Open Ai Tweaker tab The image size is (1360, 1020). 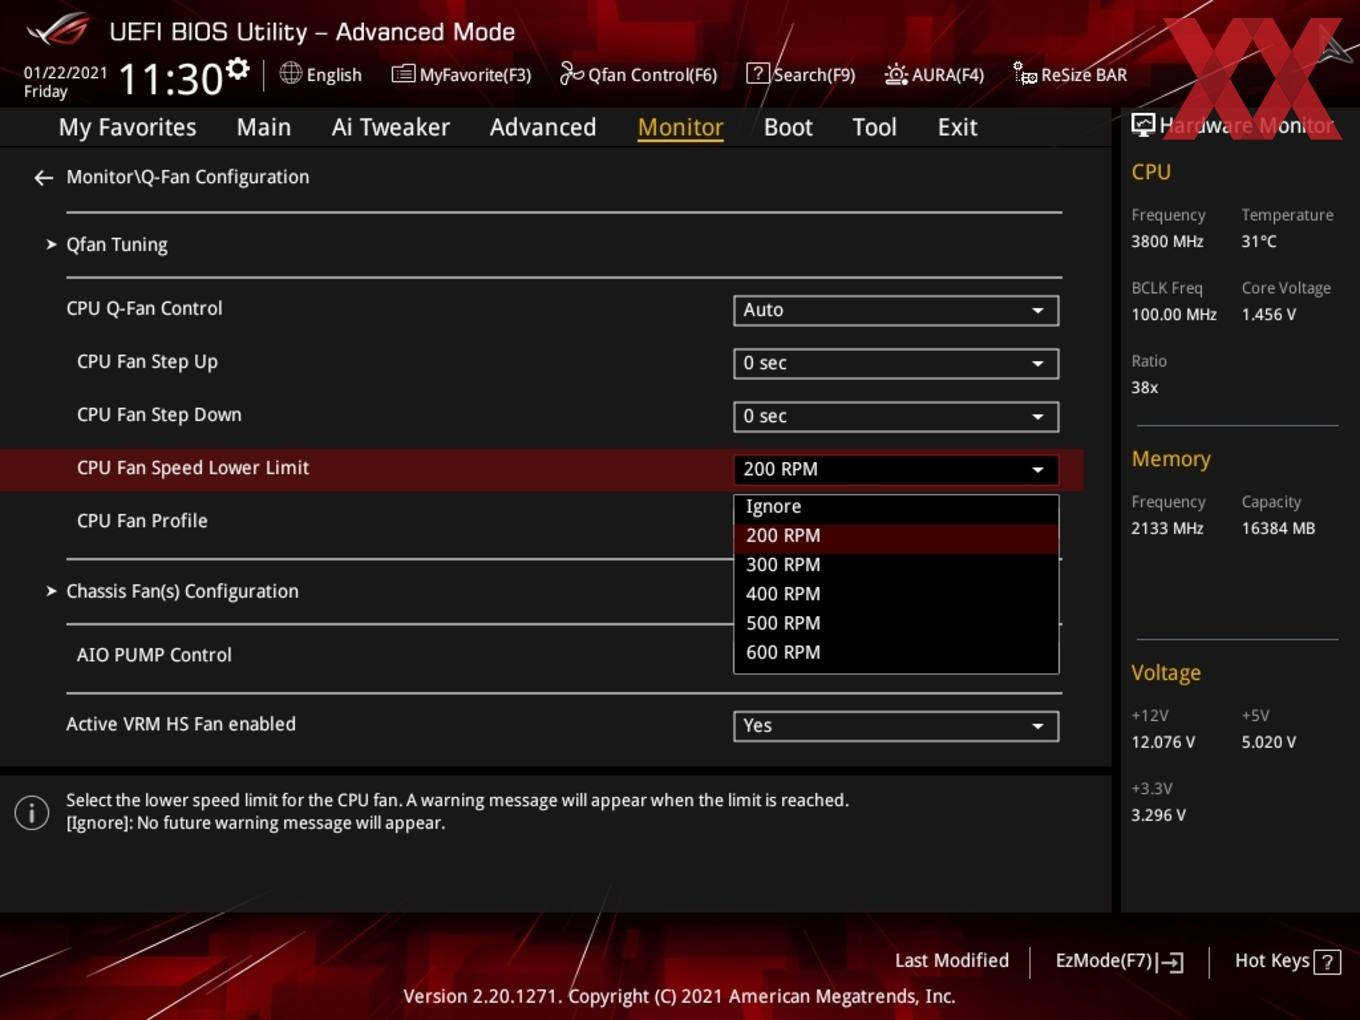pos(391,127)
